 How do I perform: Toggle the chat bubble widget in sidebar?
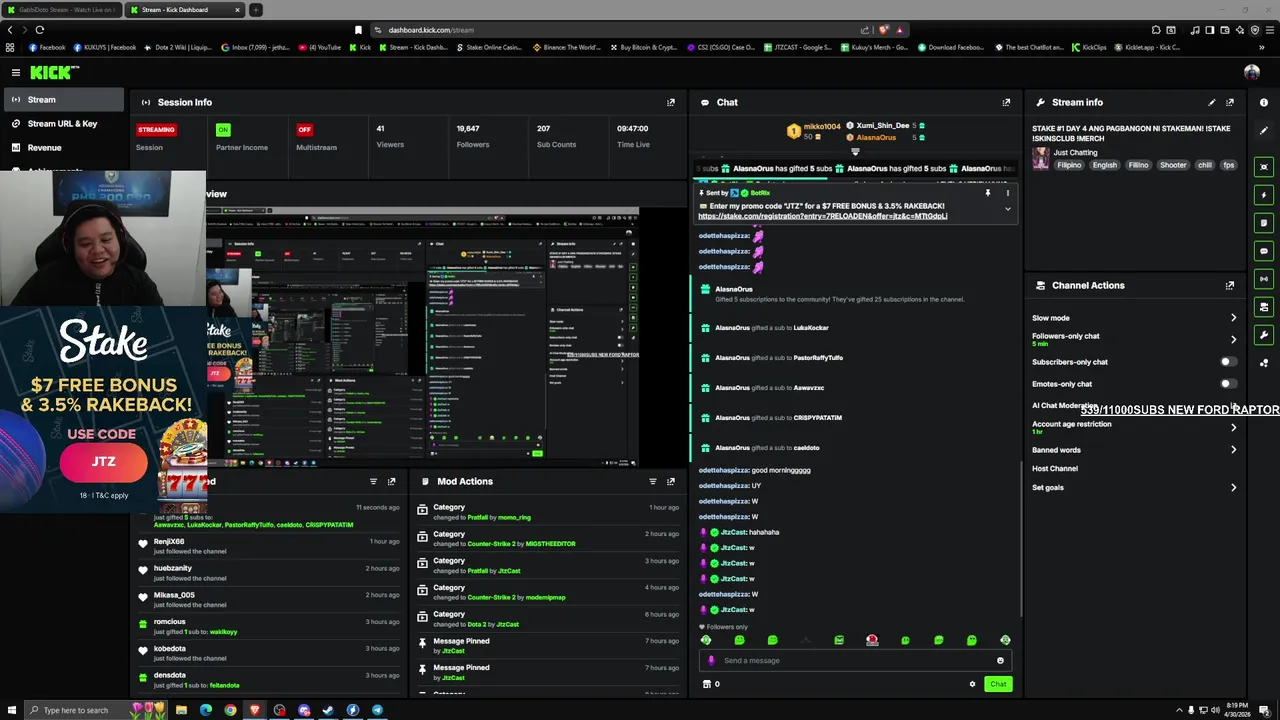(1264, 251)
